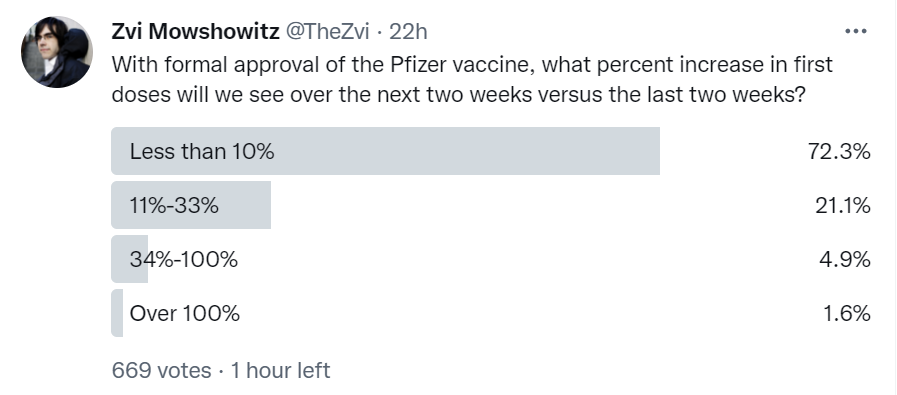Select the '11%-33%' poll option

(491, 205)
